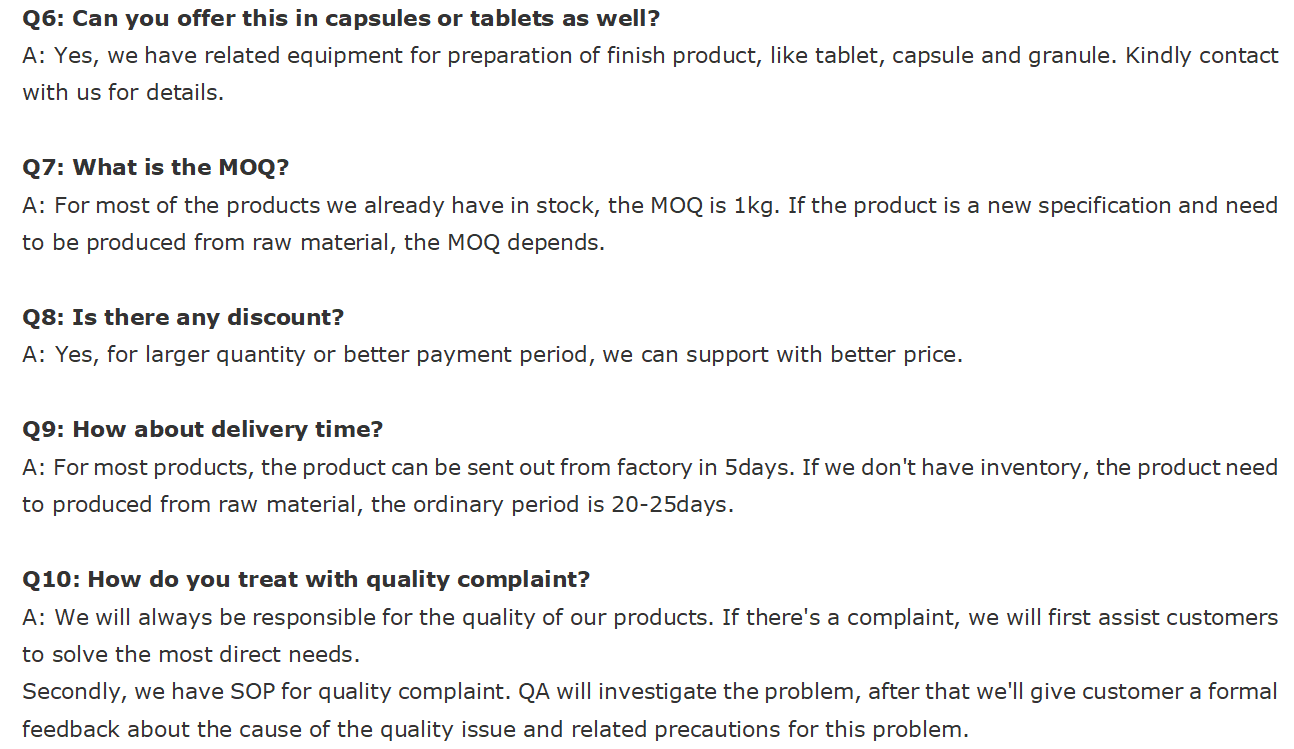Select the Q10 quality complaint question heading
This screenshot has width=1294, height=749.
pos(306,579)
